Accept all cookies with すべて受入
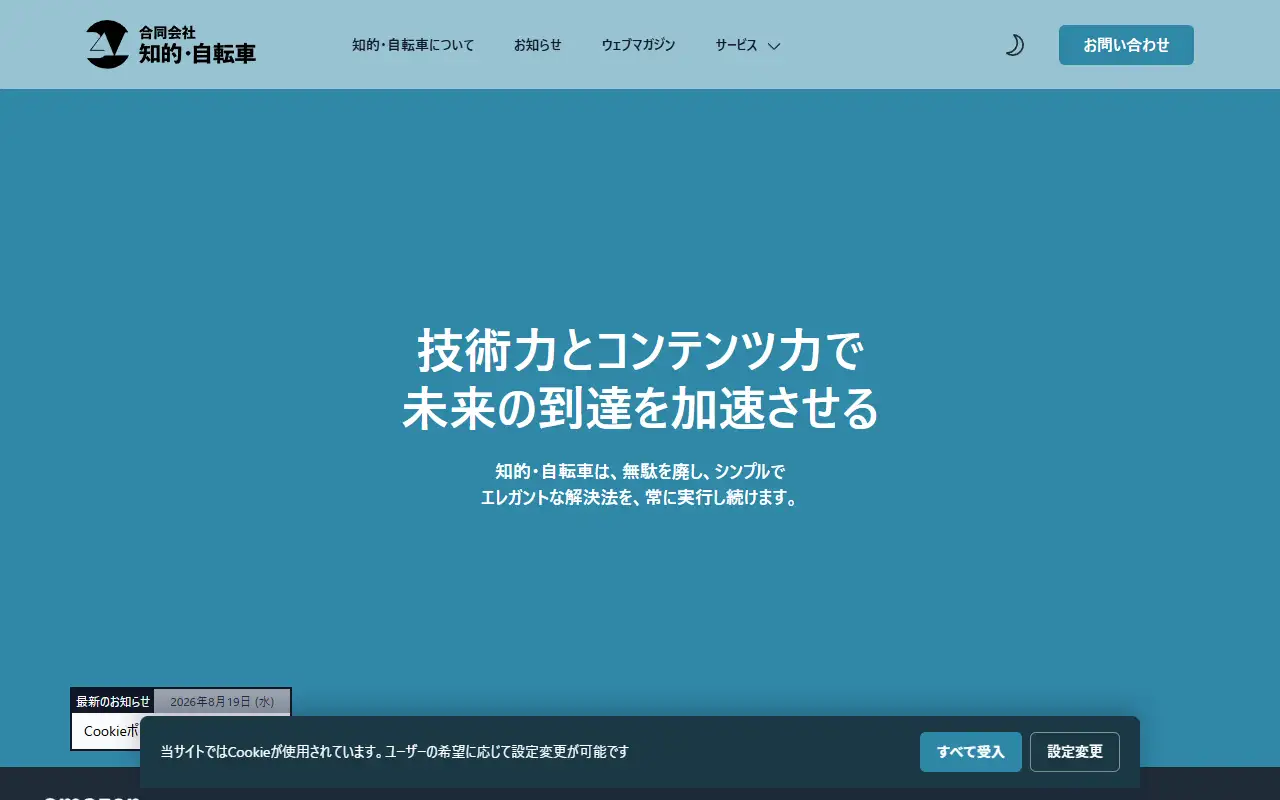1280x800 pixels. [971, 752]
